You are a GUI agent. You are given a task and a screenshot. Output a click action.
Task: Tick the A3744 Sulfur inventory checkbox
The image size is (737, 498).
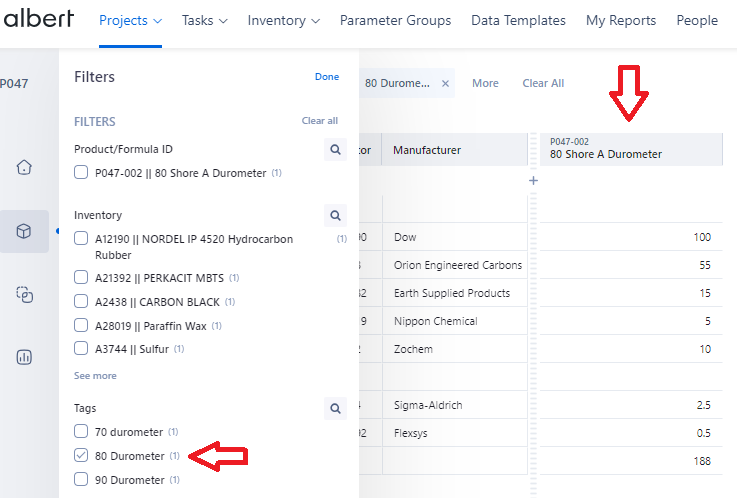[81, 349]
